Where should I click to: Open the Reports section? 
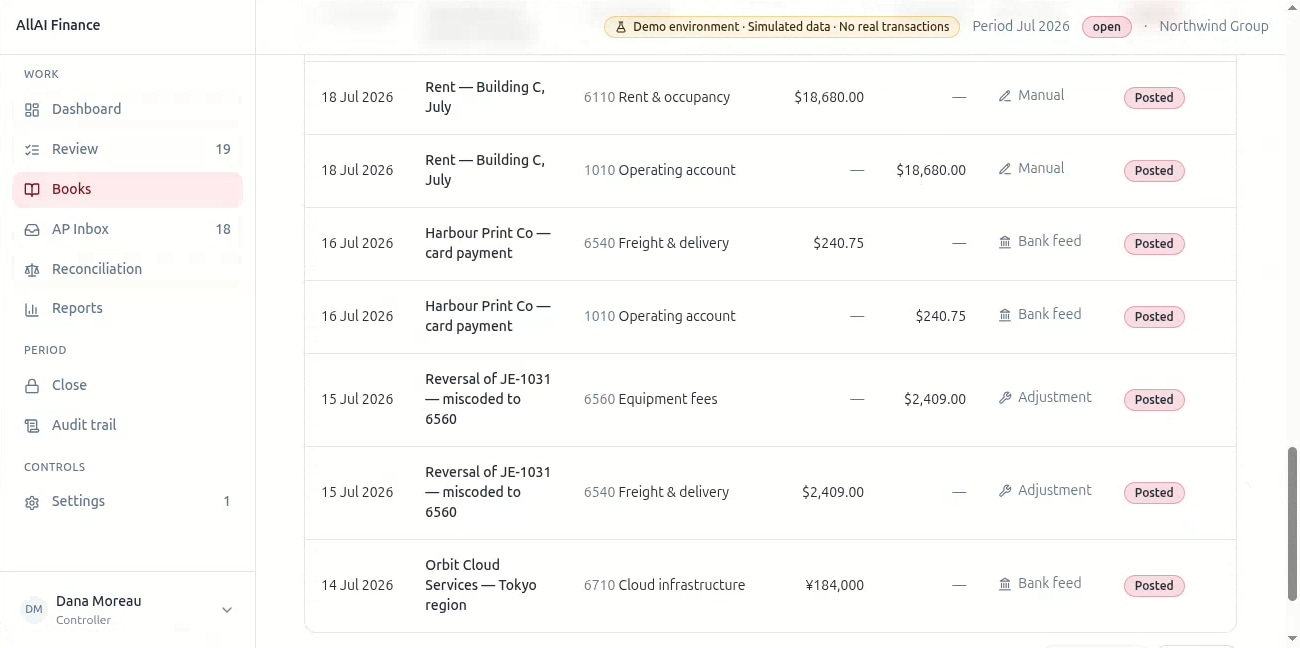coord(128,308)
